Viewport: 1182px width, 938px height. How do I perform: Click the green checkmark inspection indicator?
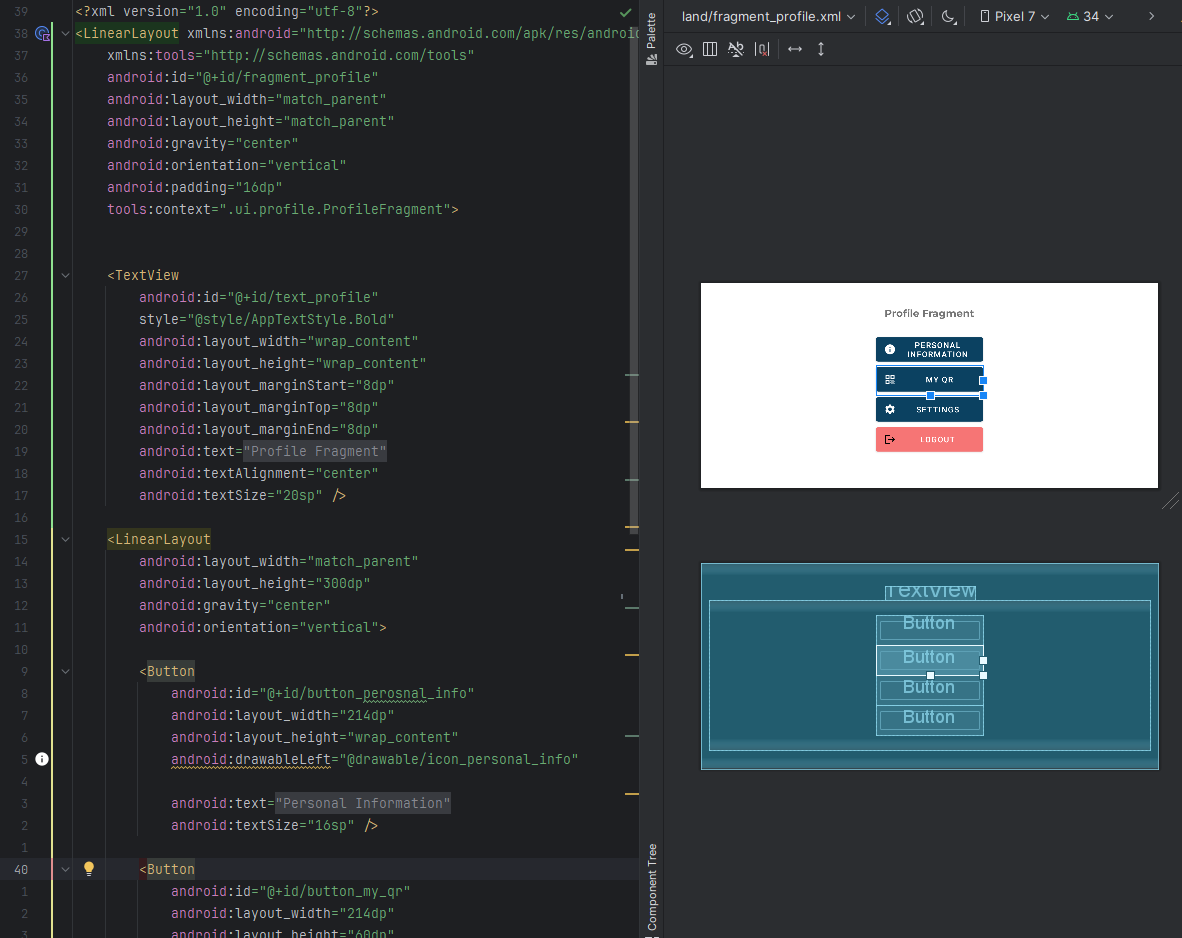pos(626,12)
